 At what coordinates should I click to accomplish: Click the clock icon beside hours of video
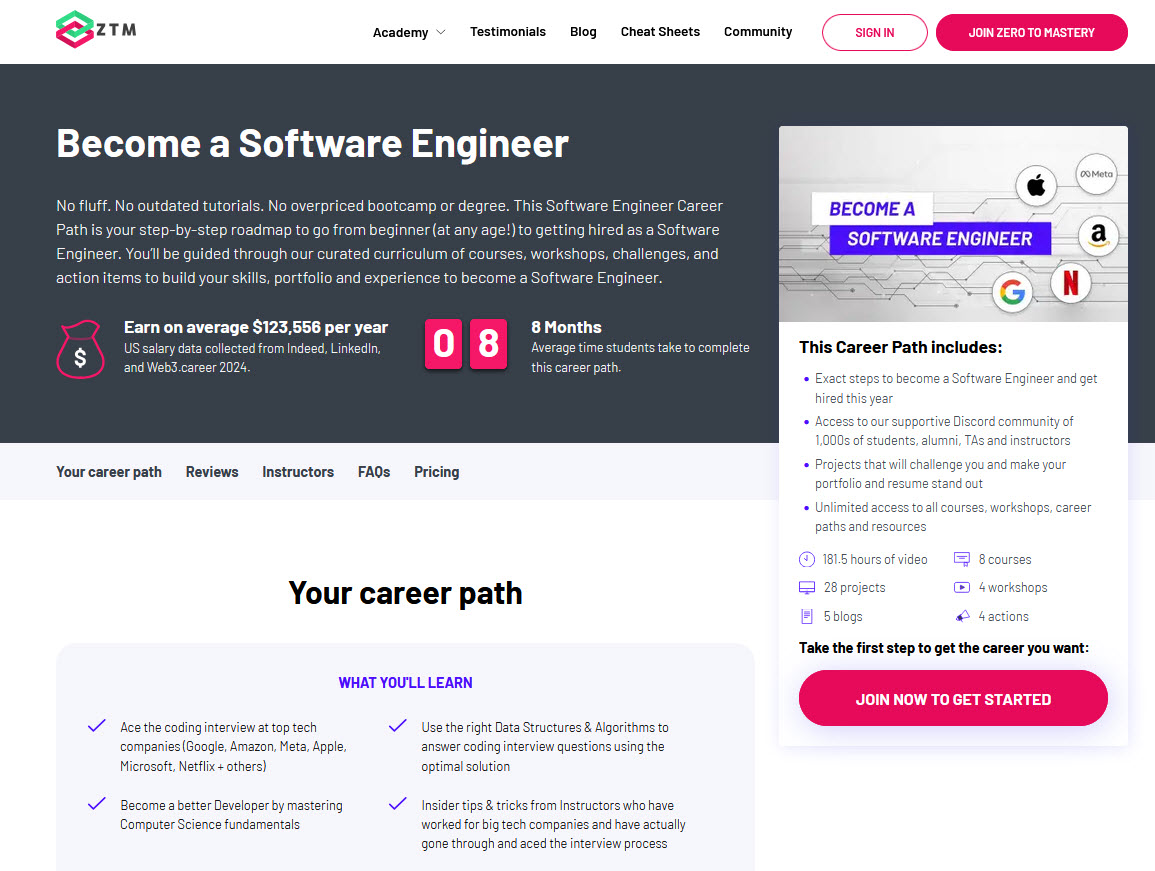coord(807,559)
